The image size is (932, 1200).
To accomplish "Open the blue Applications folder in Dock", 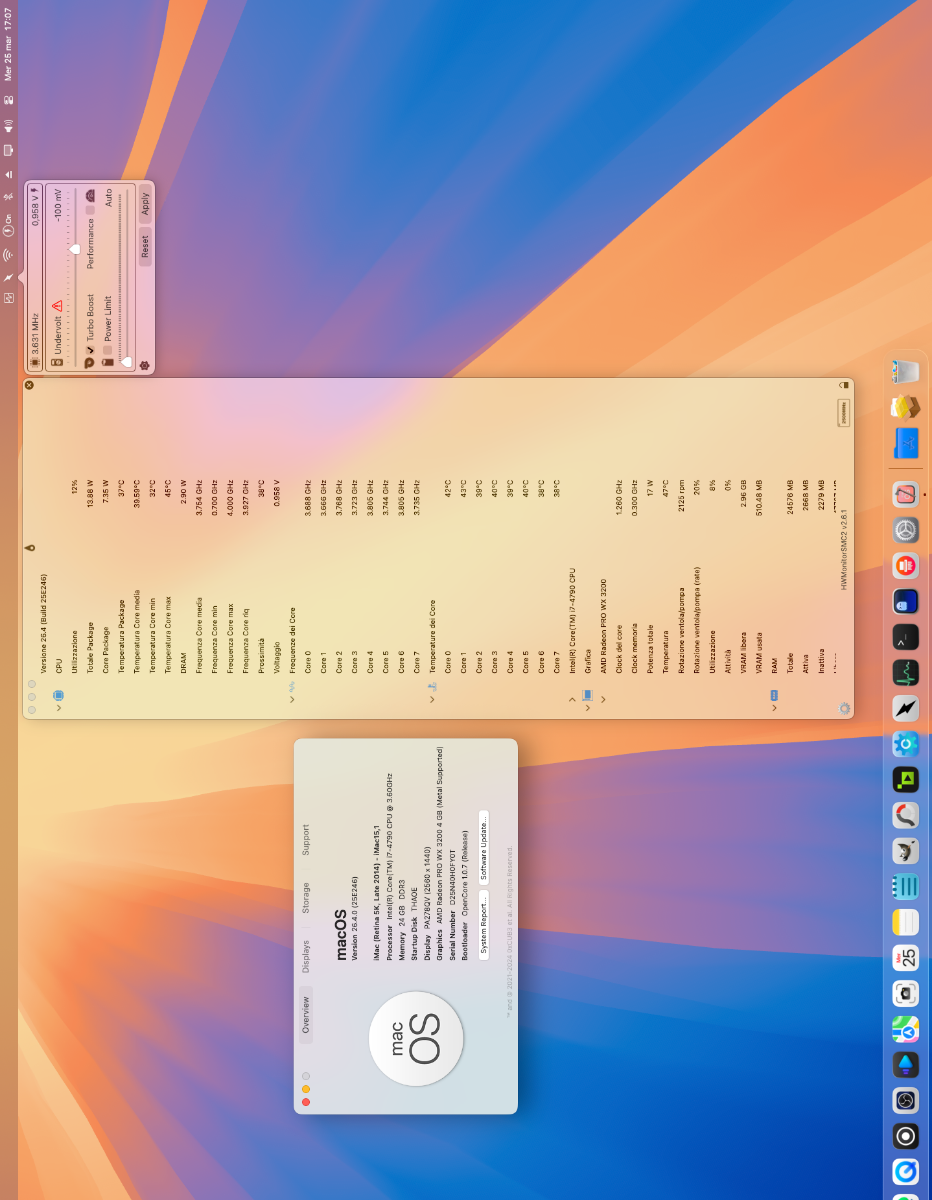I will coord(906,443).
